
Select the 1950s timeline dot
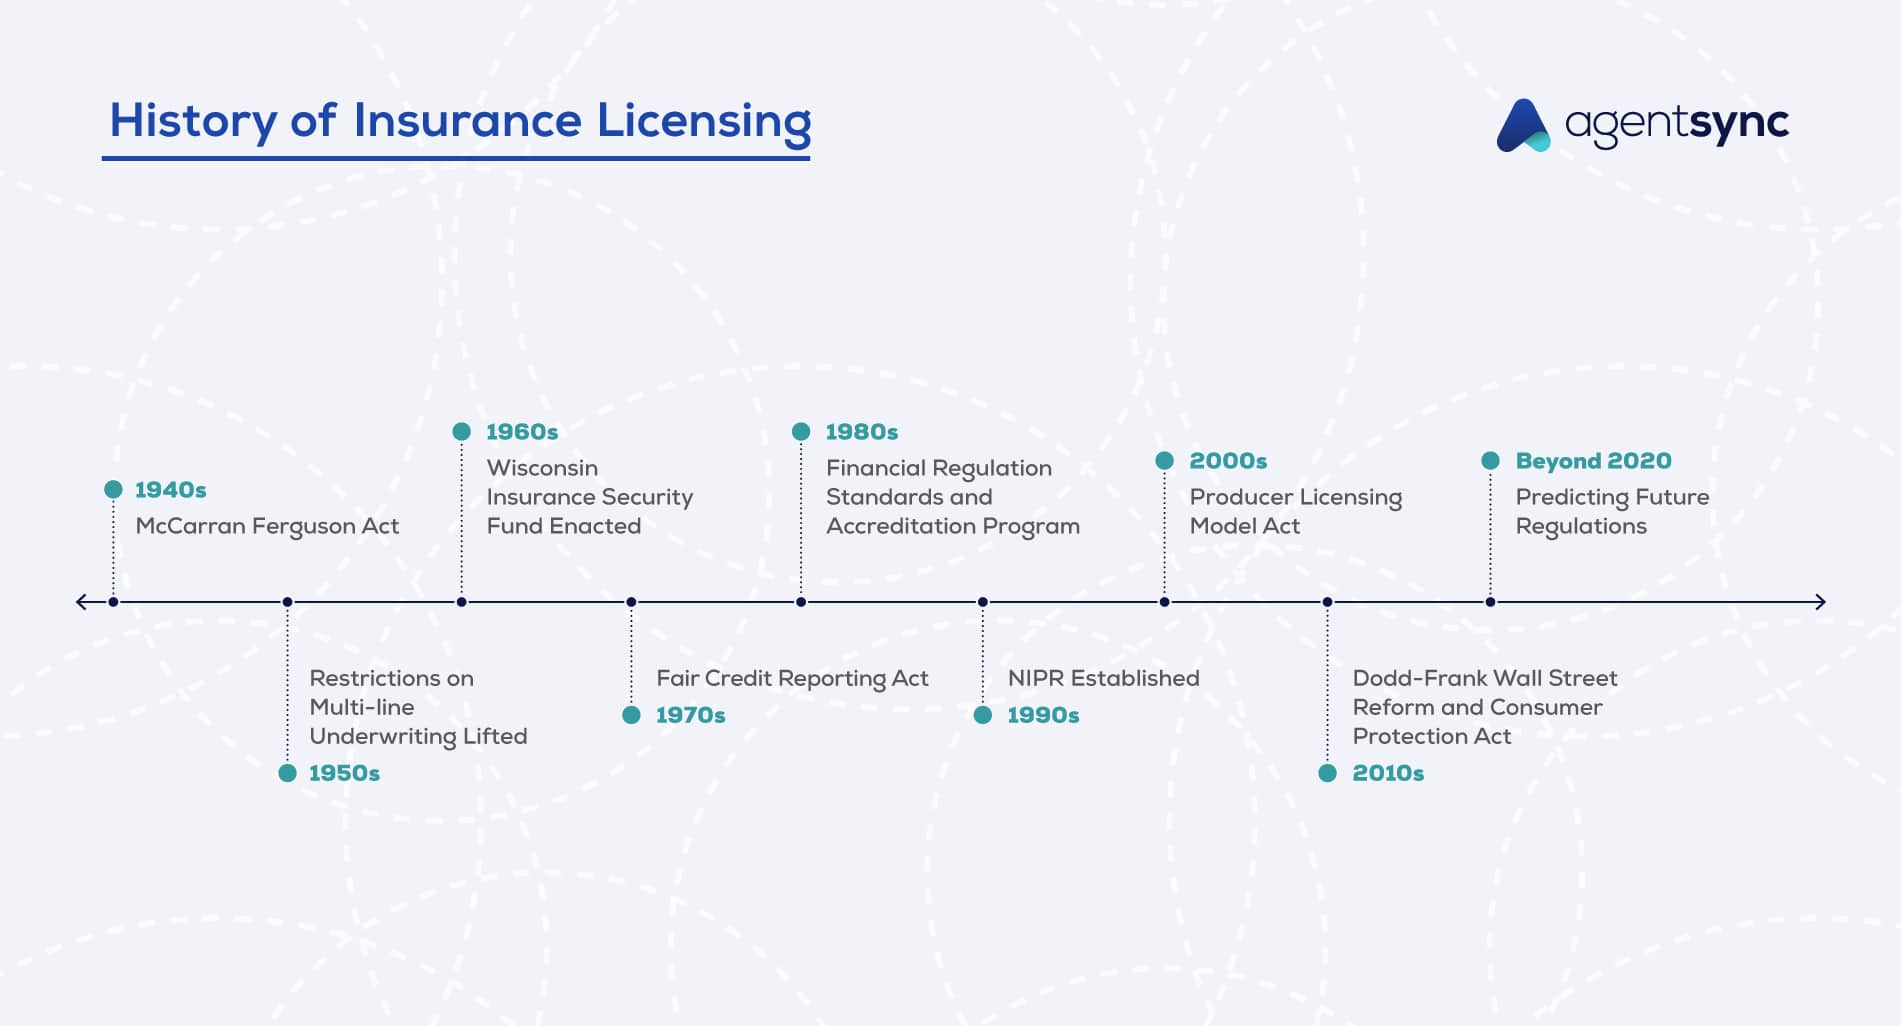(288, 772)
